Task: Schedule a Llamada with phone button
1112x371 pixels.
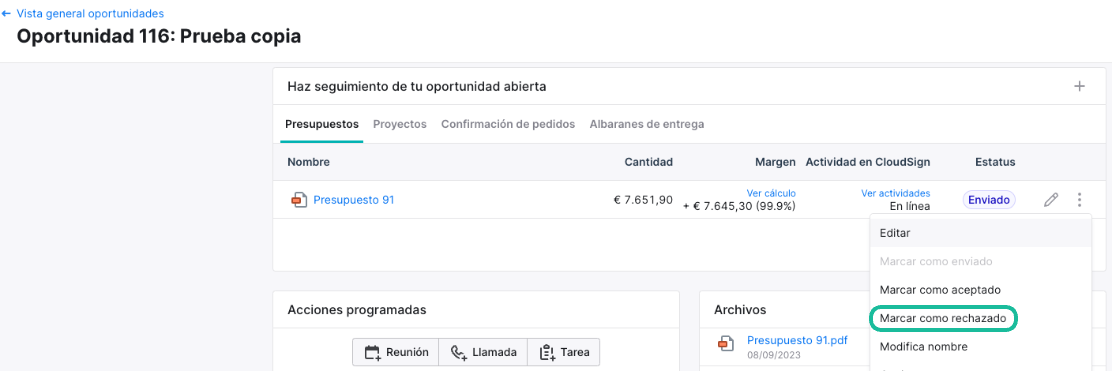Action: tap(483, 352)
